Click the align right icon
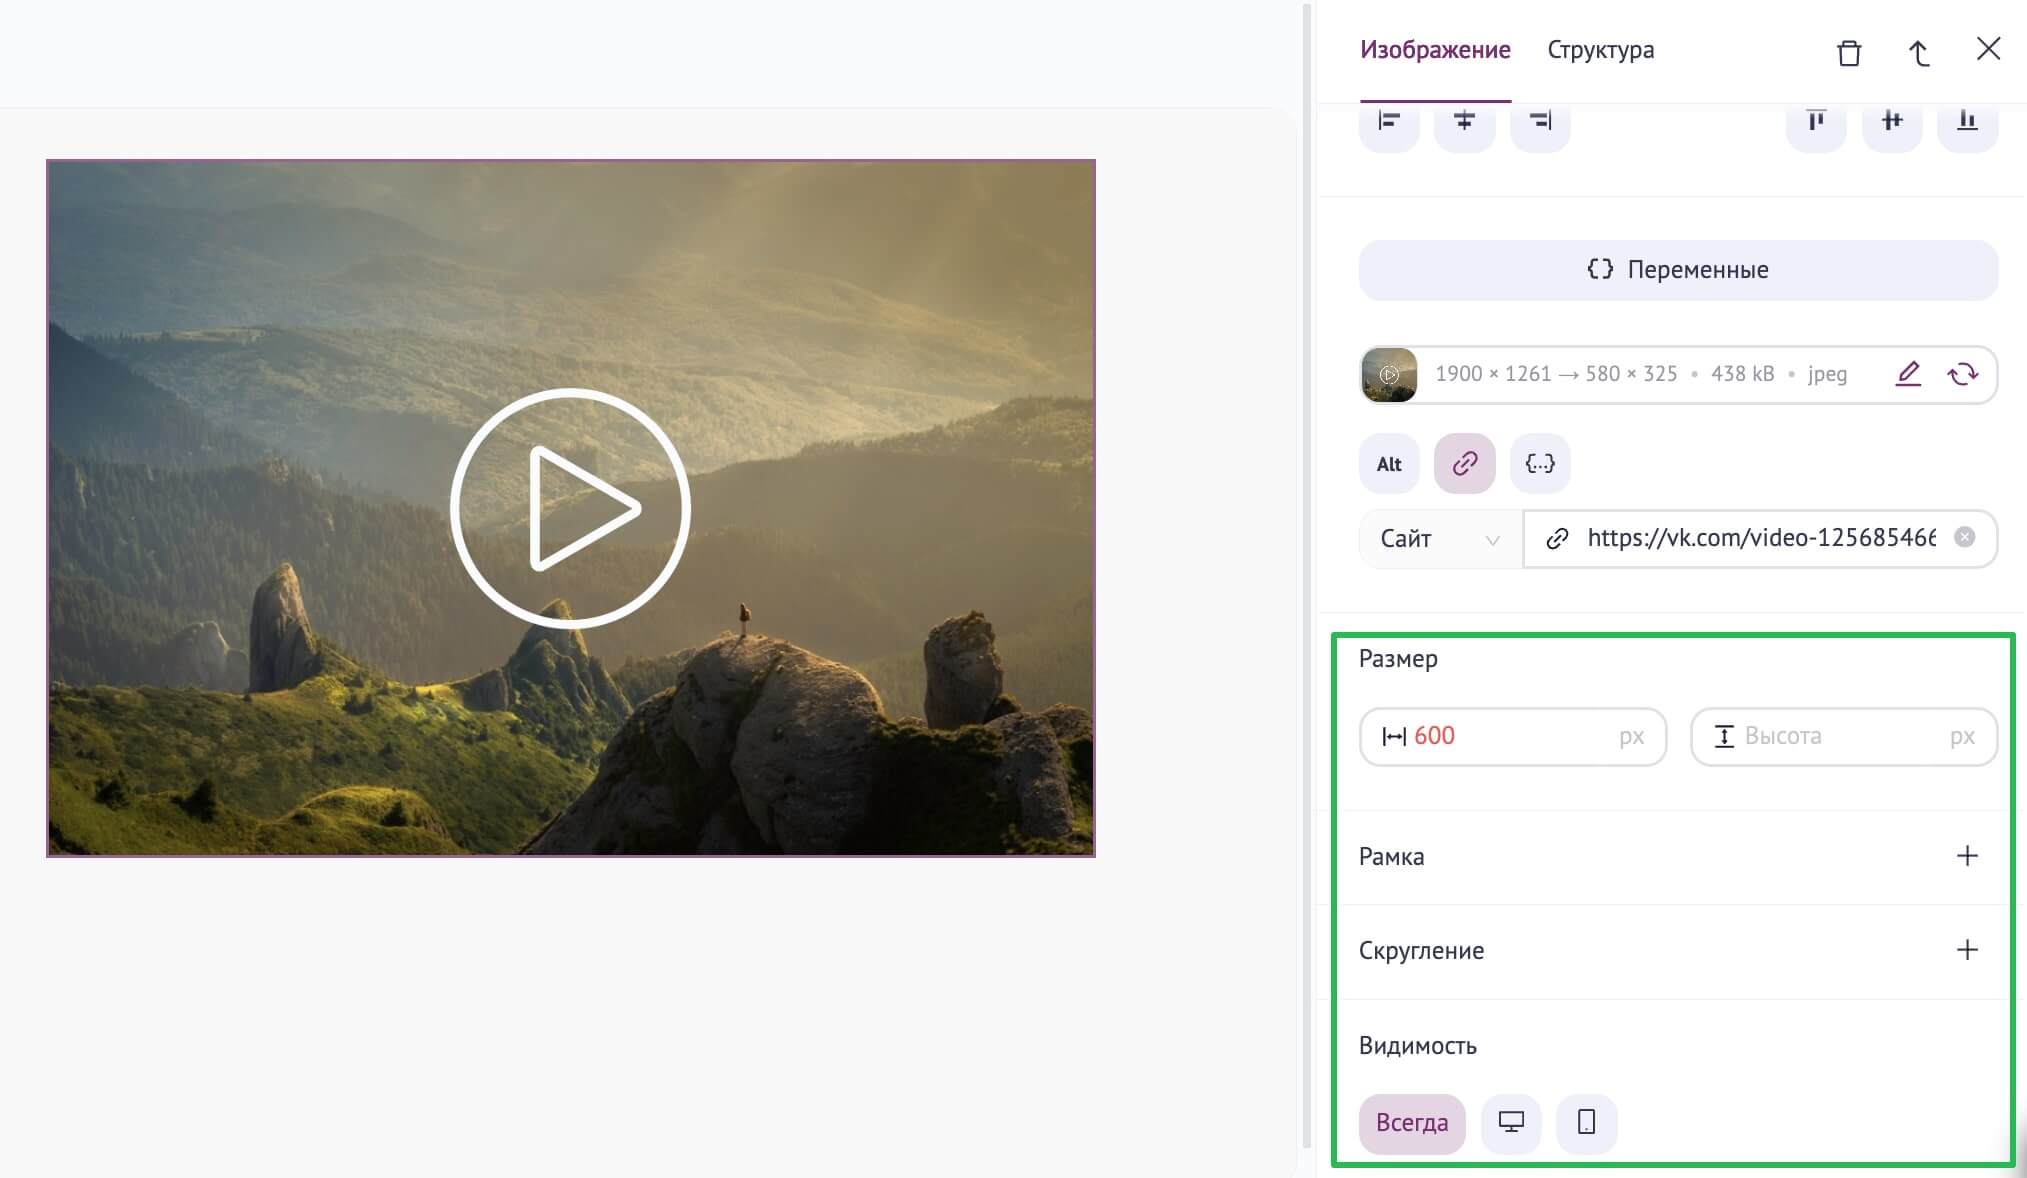This screenshot has width=2027, height=1178. point(1542,119)
